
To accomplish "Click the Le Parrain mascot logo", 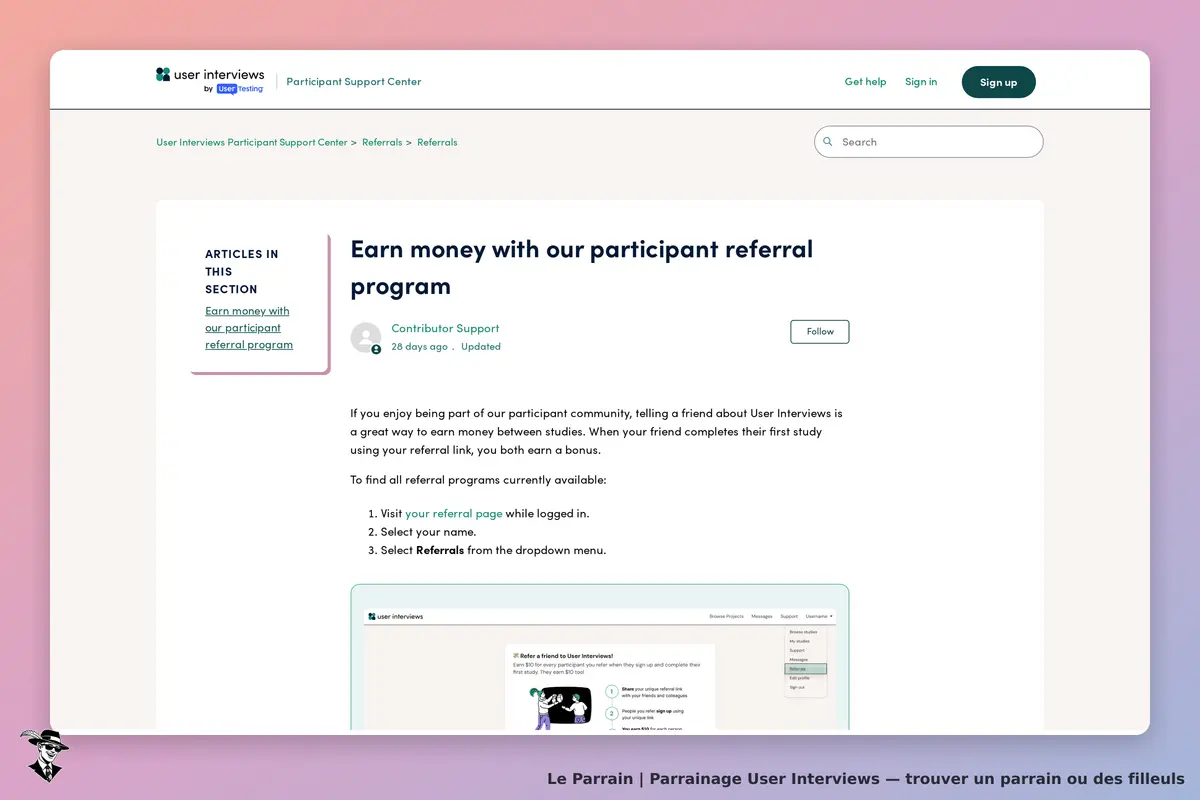I will (43, 755).
